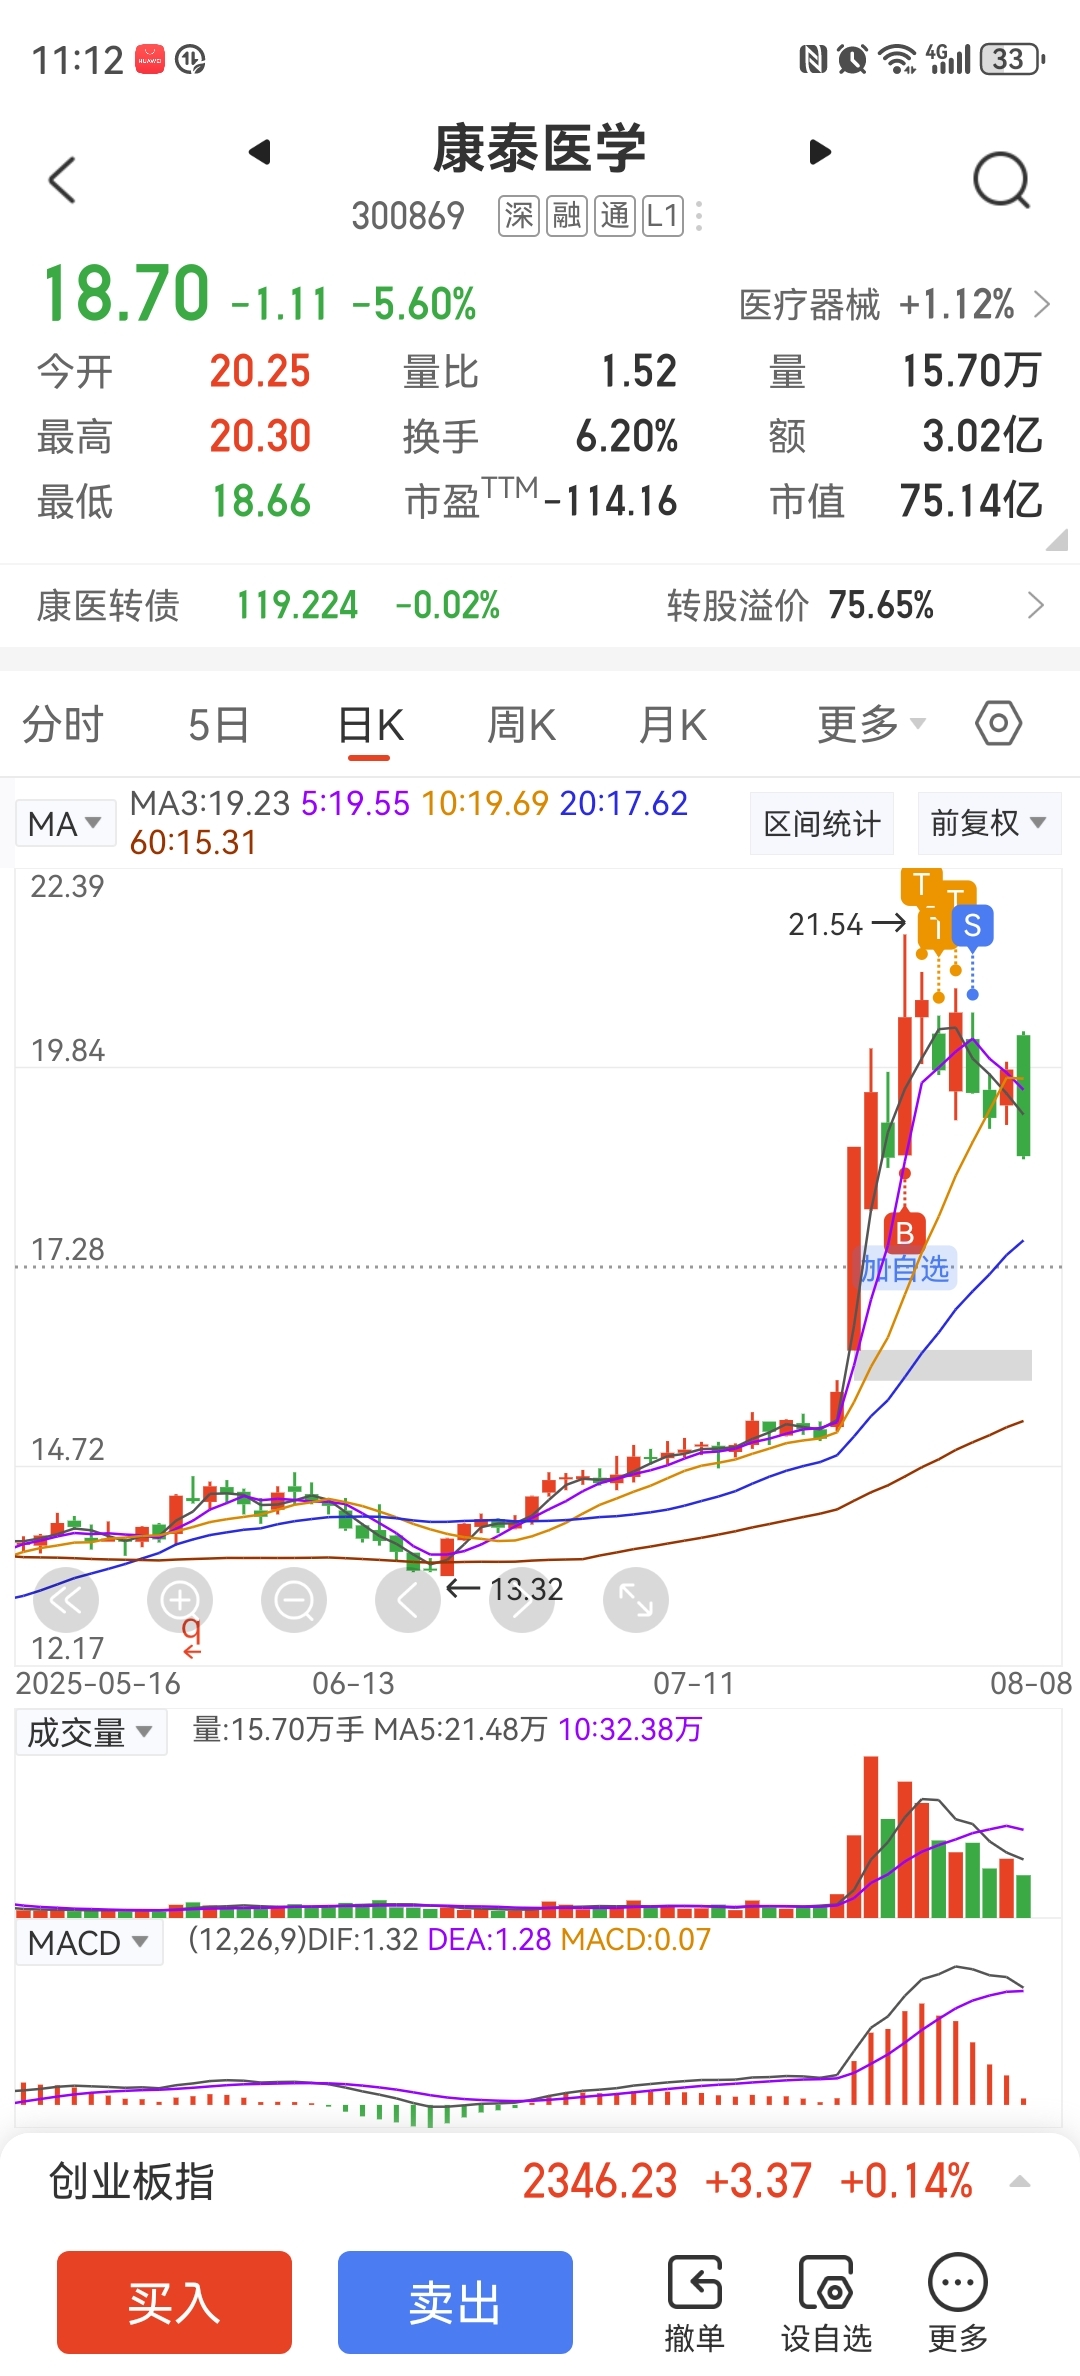
Task: Tap the Wi-Fi status icon
Action: (x=897, y=59)
